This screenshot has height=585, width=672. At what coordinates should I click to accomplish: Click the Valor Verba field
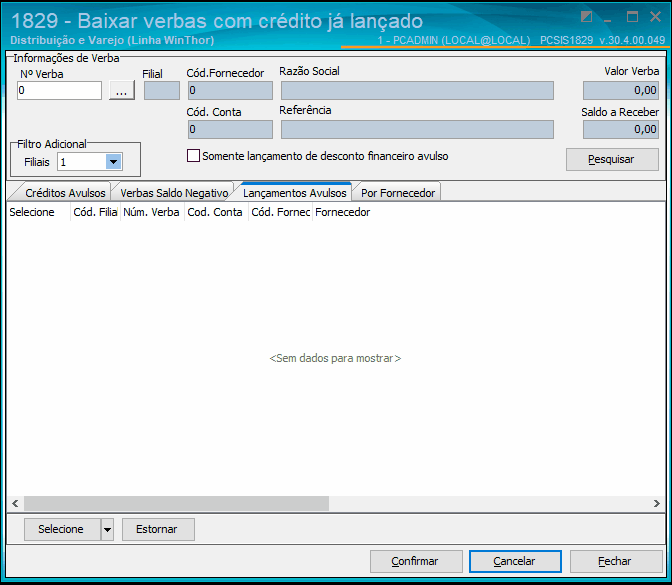pyautogui.click(x=621, y=90)
